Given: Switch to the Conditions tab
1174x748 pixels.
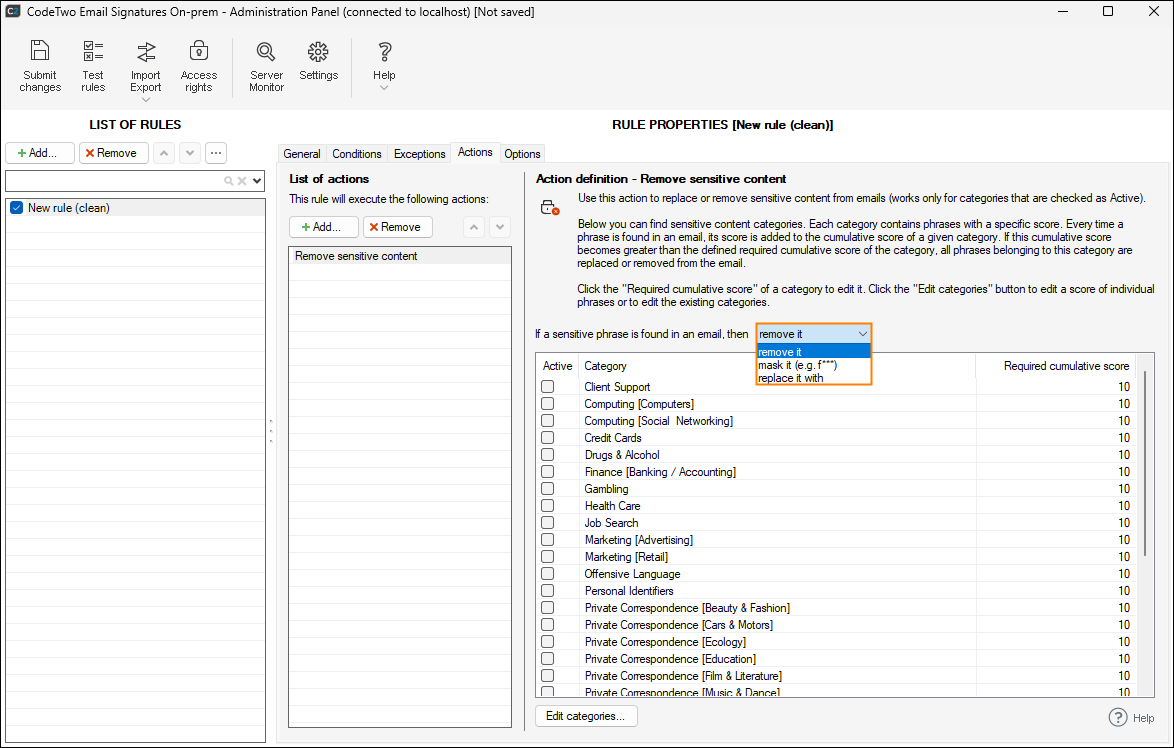Looking at the screenshot, I should pos(357,154).
